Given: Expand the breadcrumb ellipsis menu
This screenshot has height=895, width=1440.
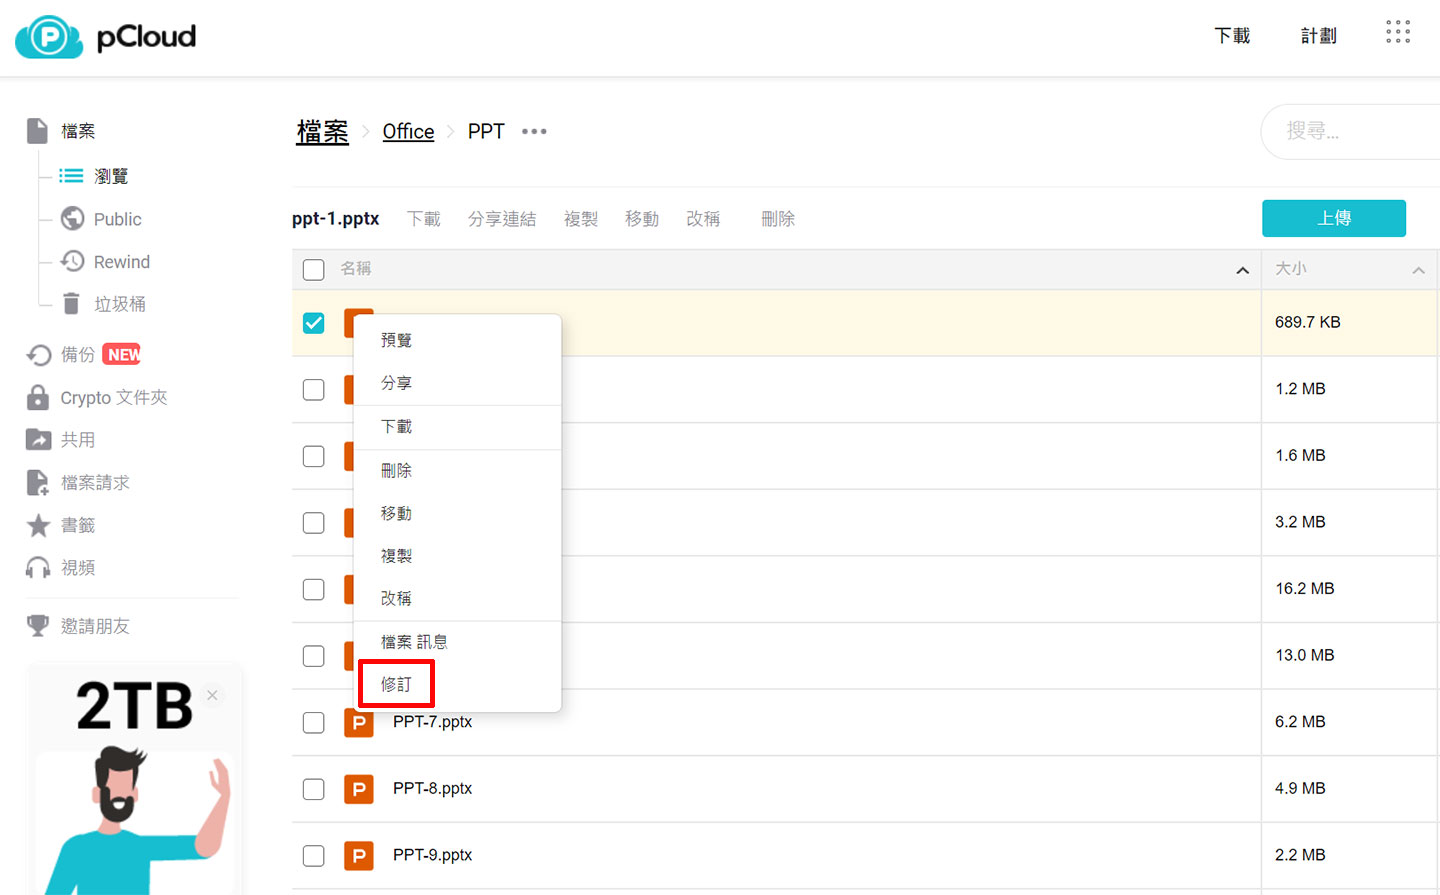Looking at the screenshot, I should coord(534,131).
